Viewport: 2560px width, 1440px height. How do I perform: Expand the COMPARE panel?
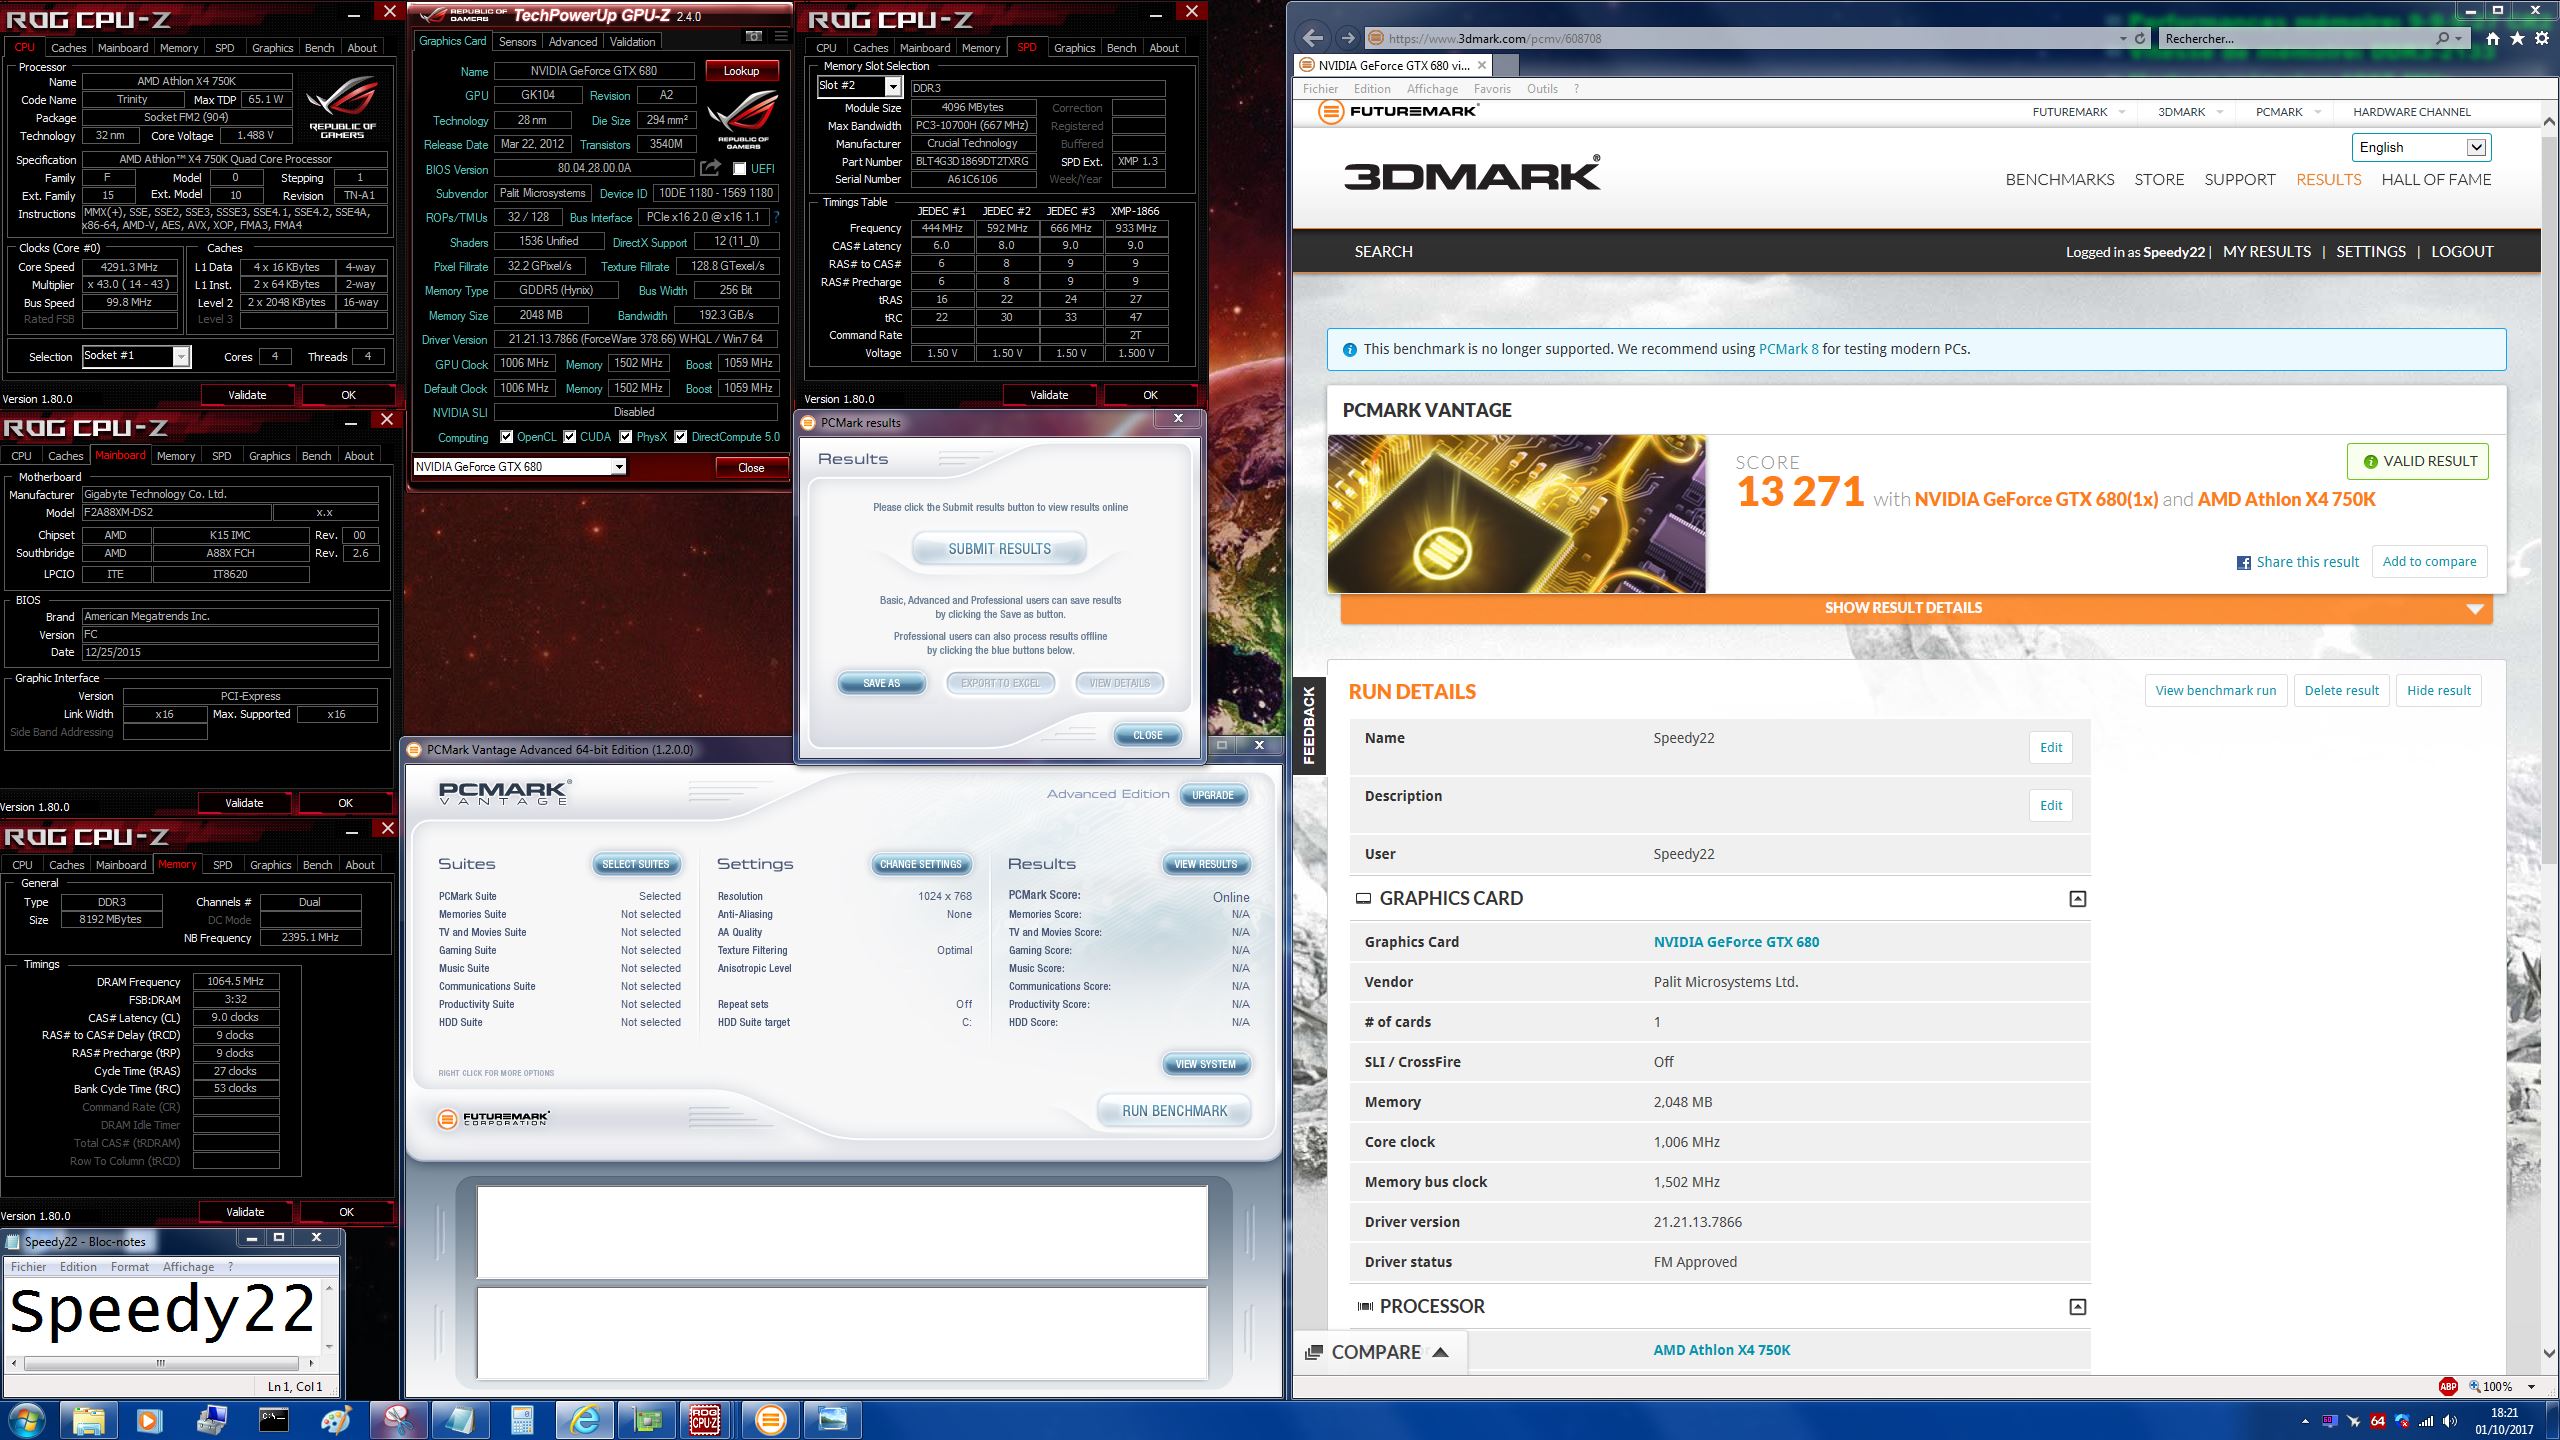1379,1352
